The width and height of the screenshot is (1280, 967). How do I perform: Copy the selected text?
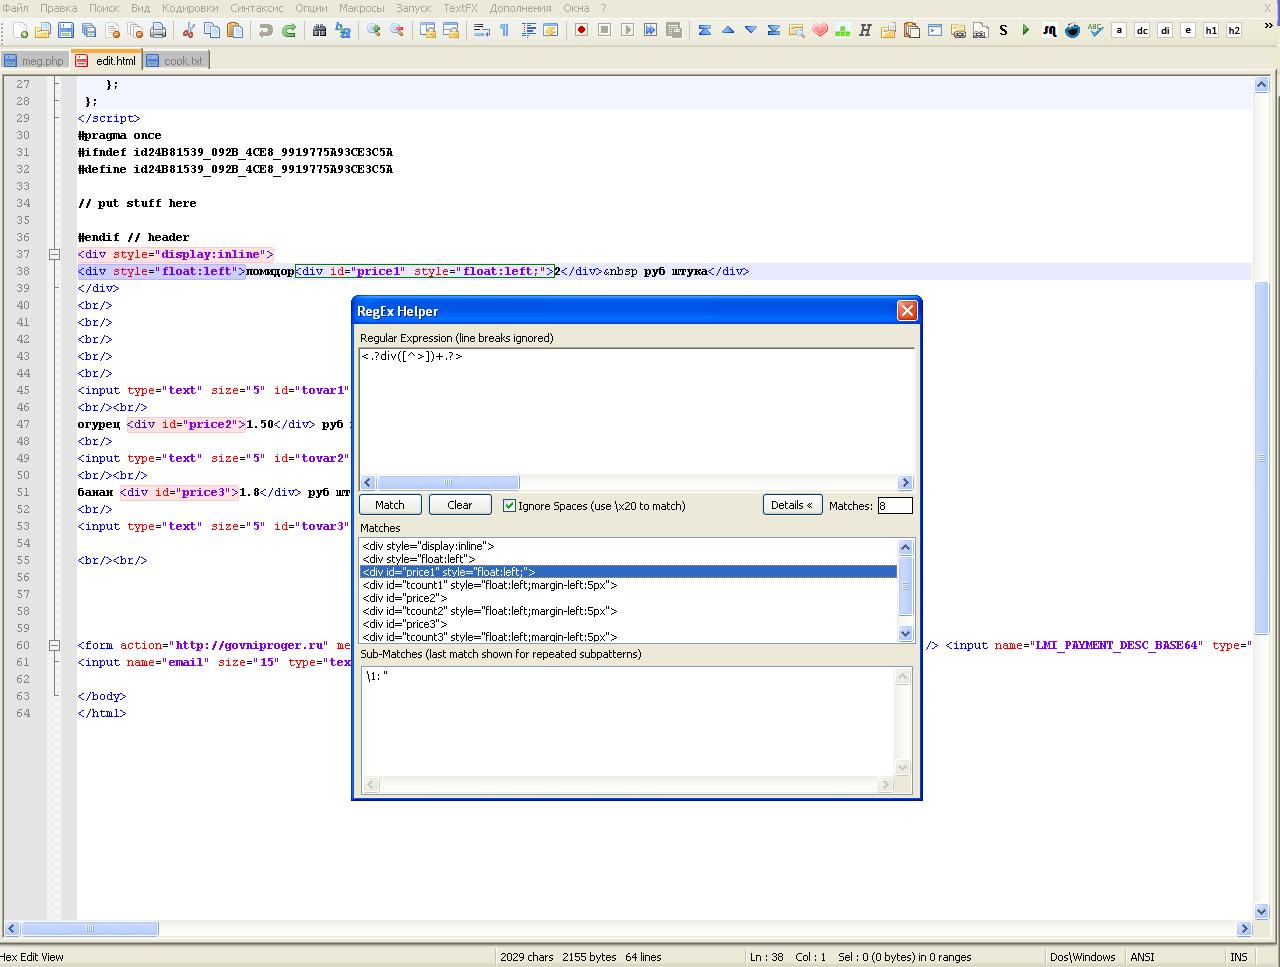211,30
